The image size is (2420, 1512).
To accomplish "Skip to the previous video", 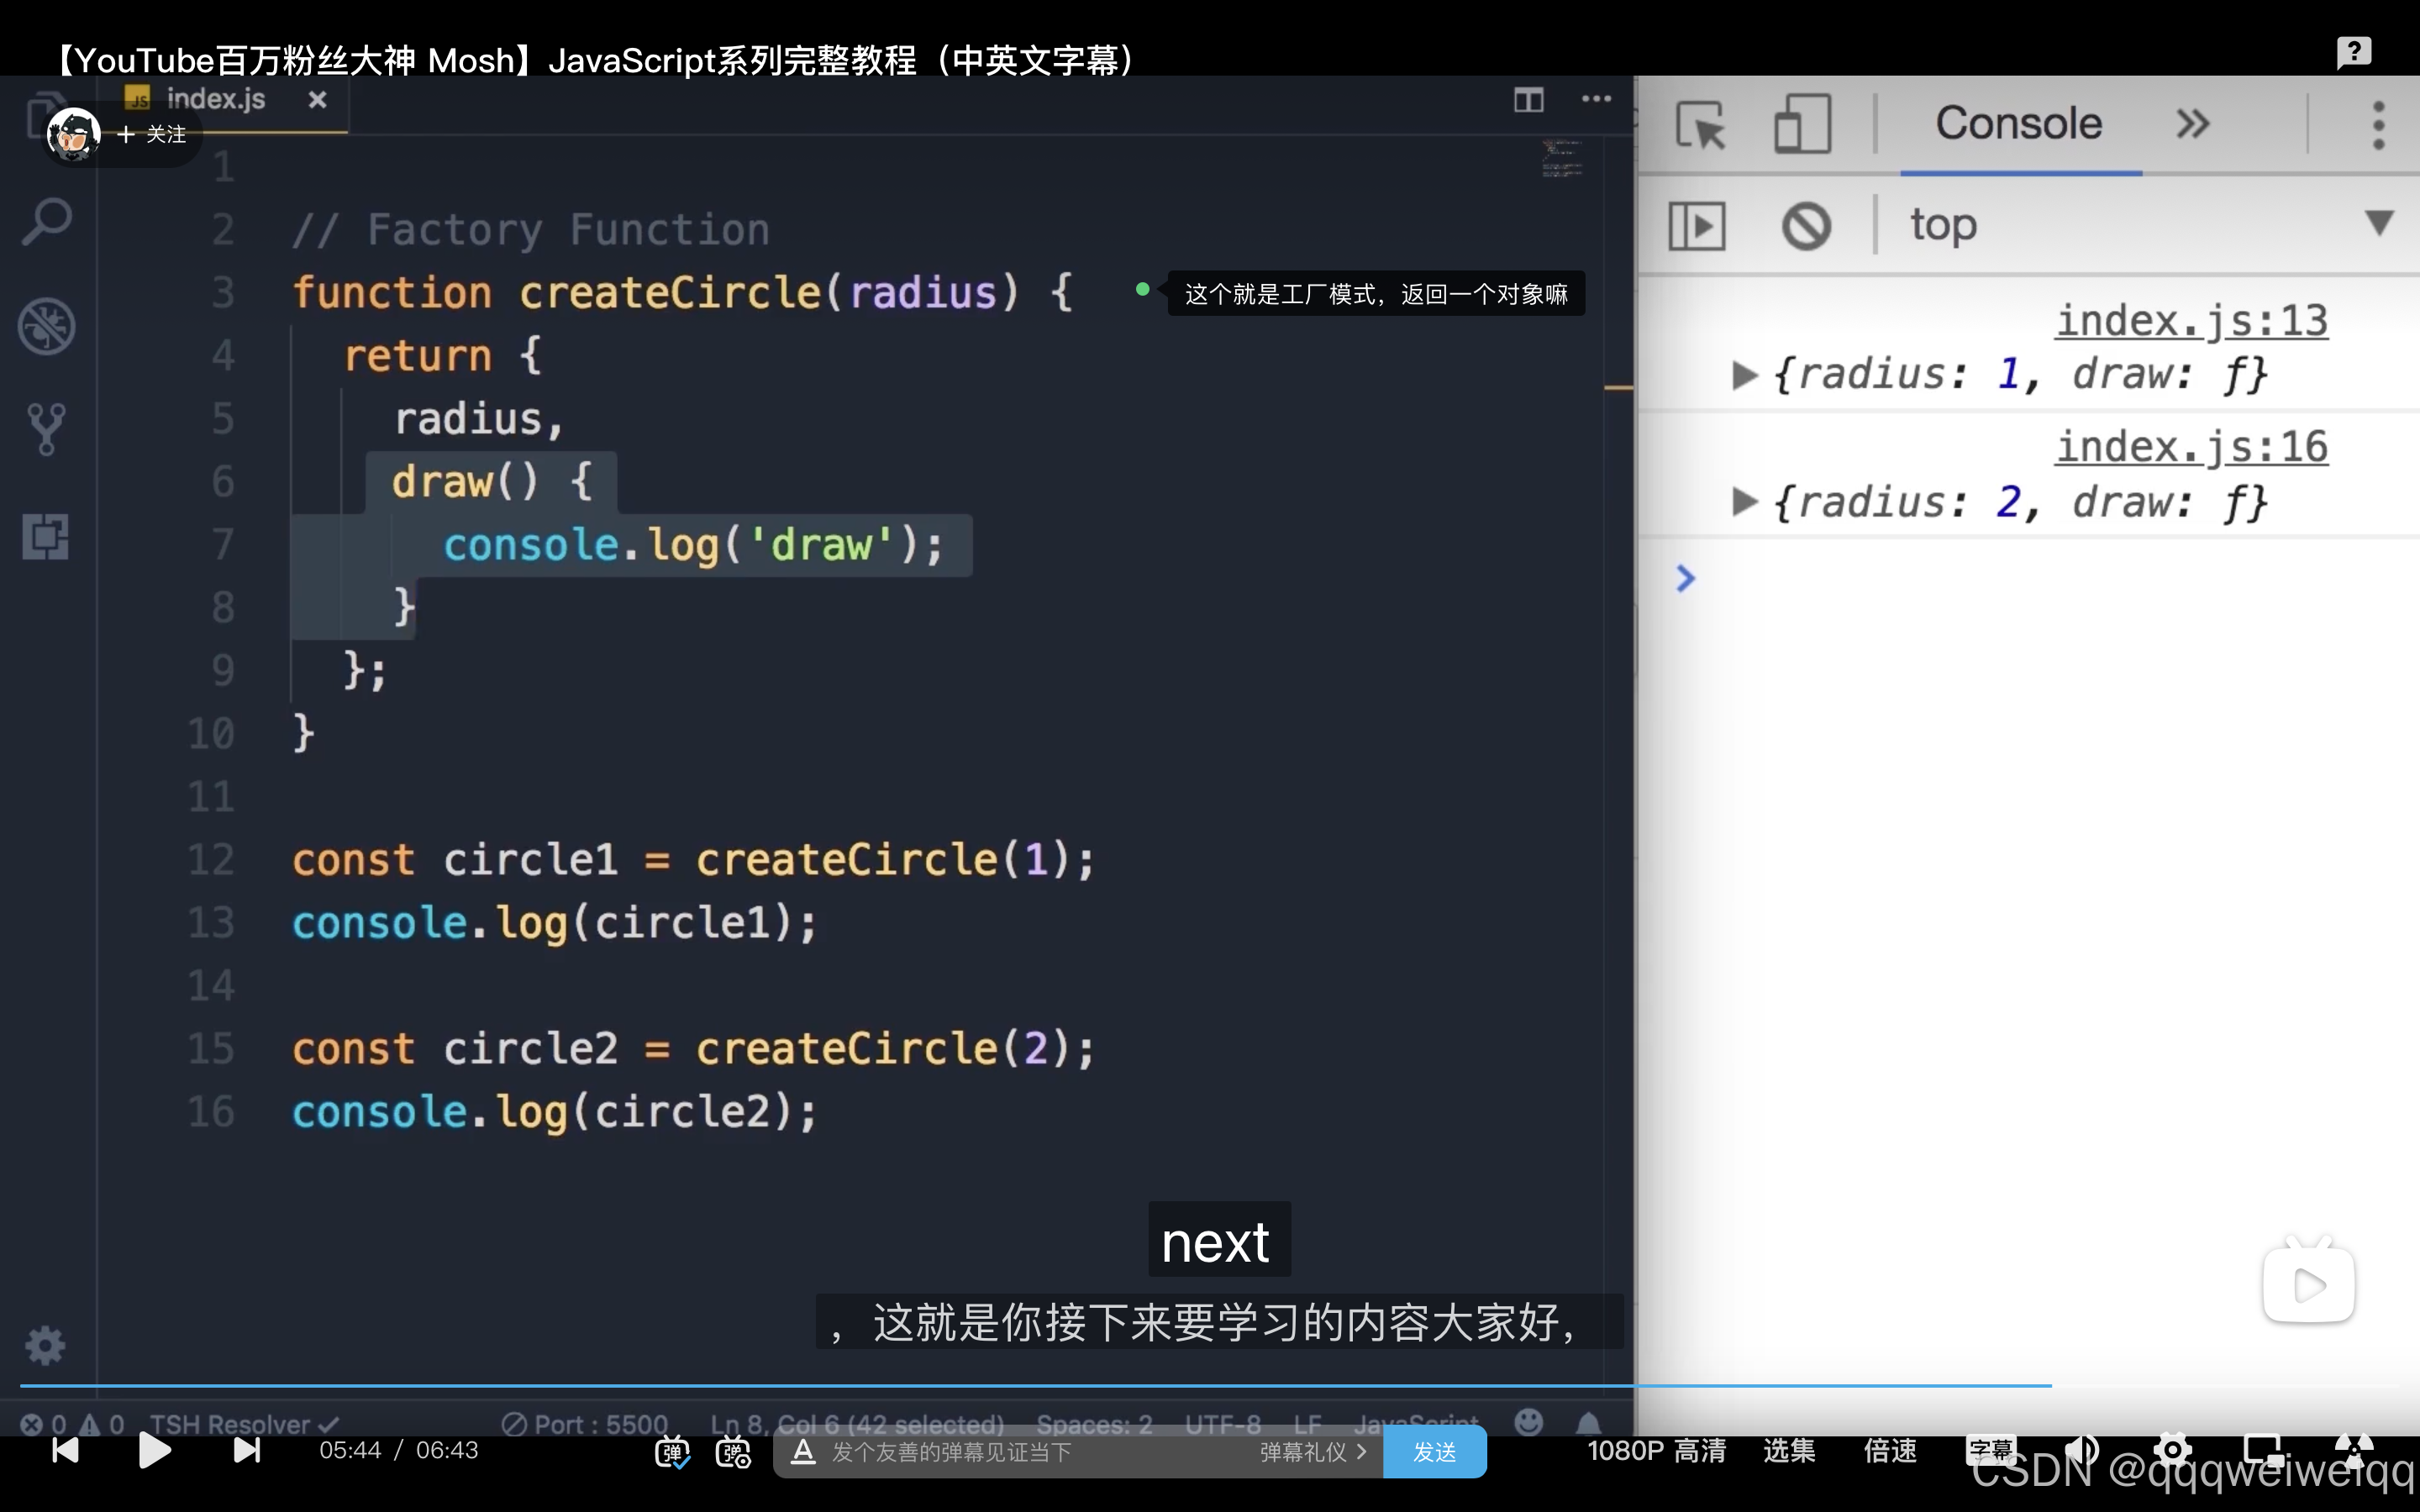I will coord(65,1450).
